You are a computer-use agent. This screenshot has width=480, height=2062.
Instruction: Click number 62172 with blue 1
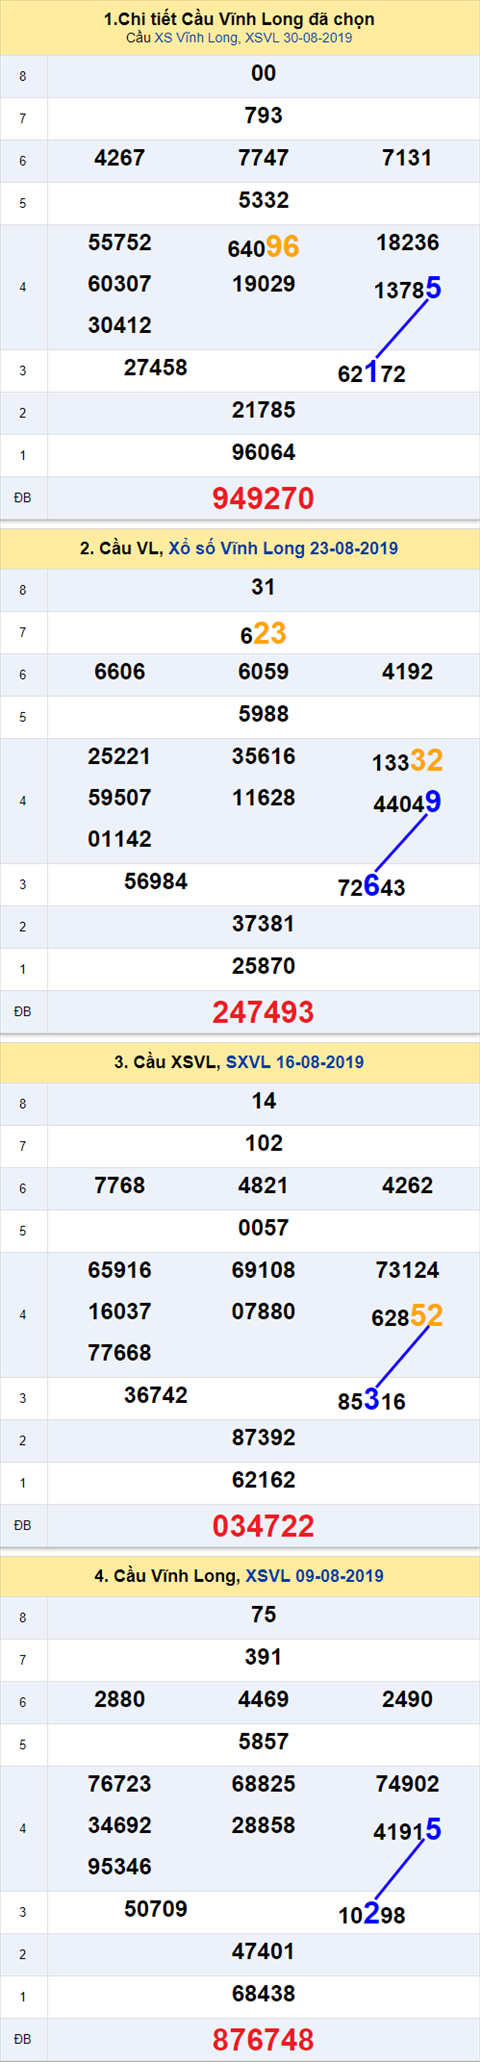(x=372, y=373)
